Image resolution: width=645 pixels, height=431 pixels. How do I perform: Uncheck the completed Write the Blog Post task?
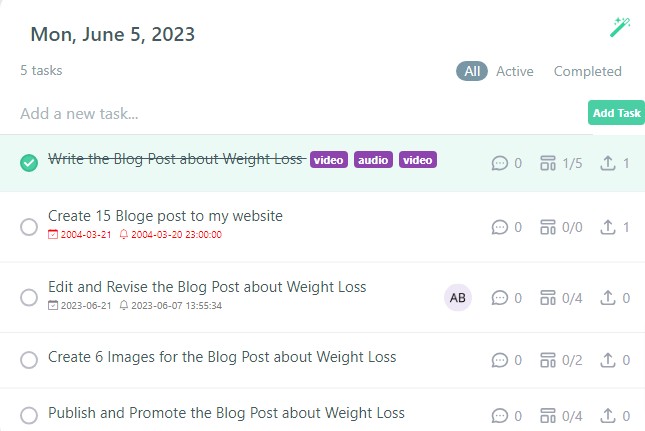[29, 163]
